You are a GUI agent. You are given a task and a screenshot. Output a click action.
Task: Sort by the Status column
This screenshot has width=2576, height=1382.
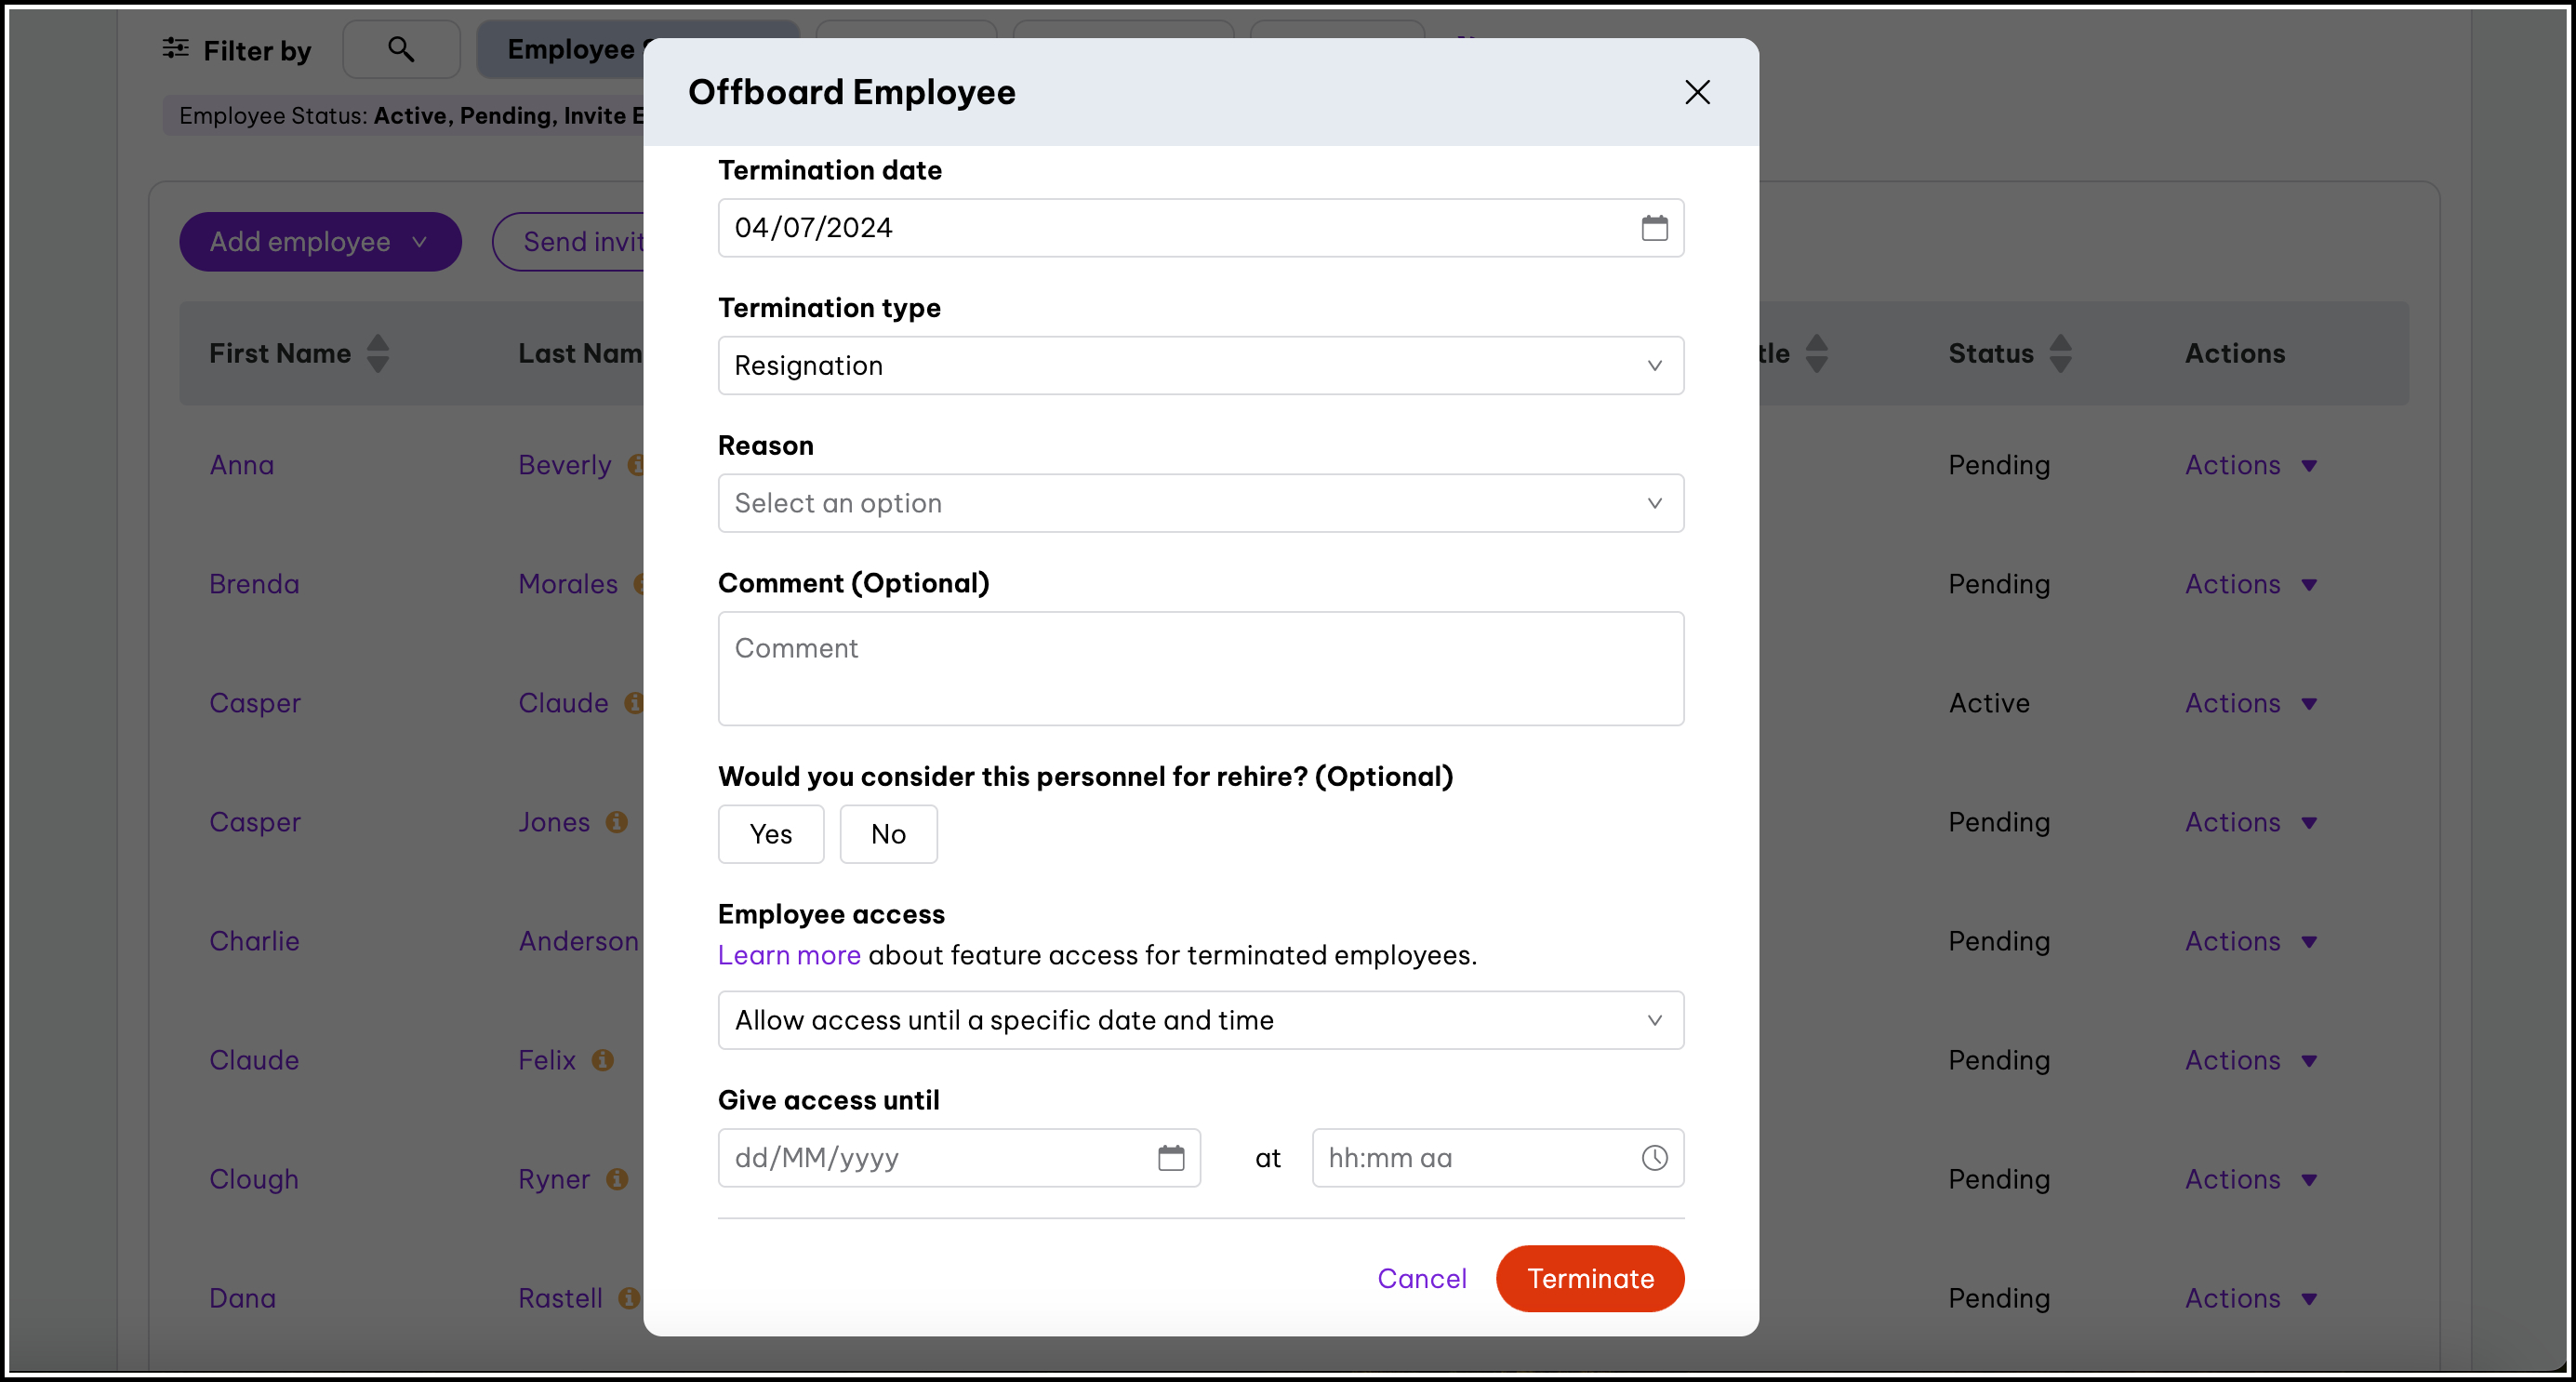(x=2060, y=353)
